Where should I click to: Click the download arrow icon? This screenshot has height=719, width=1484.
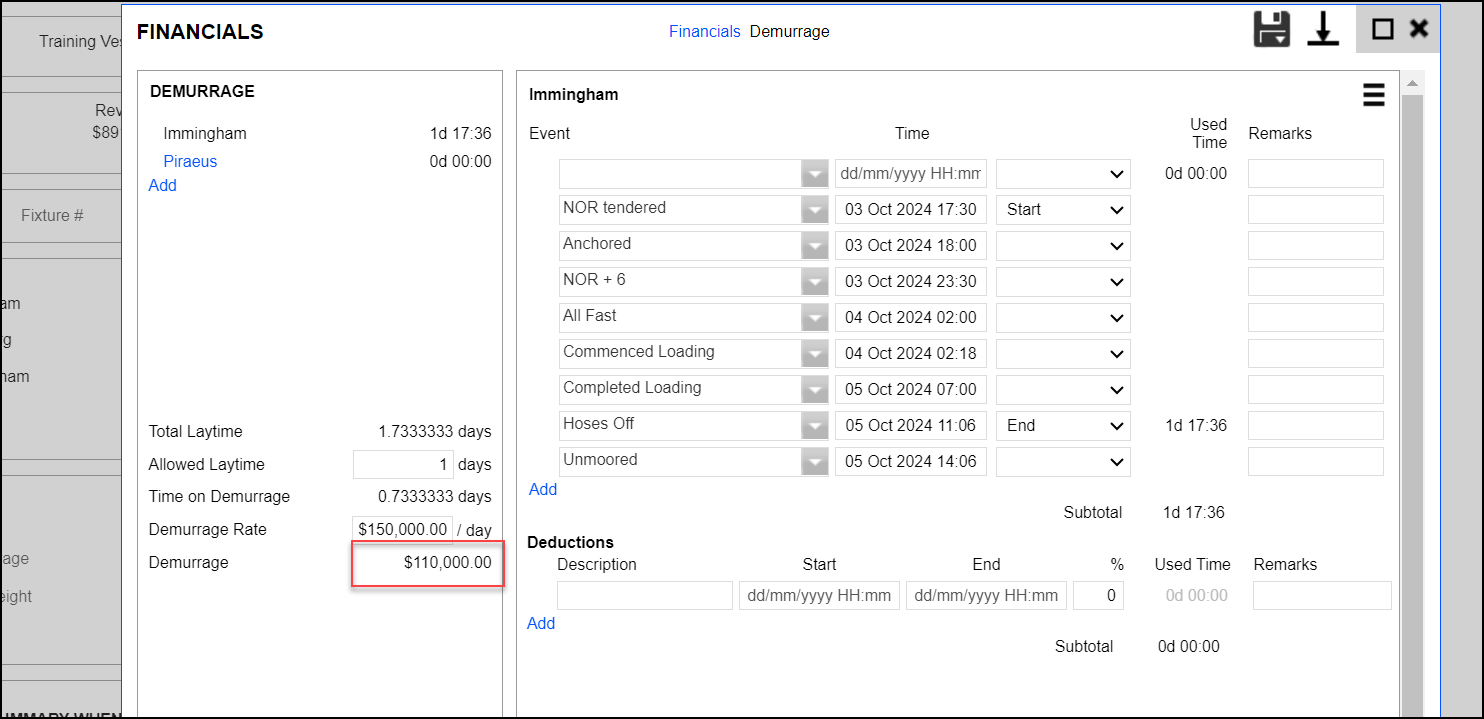pos(1323,29)
